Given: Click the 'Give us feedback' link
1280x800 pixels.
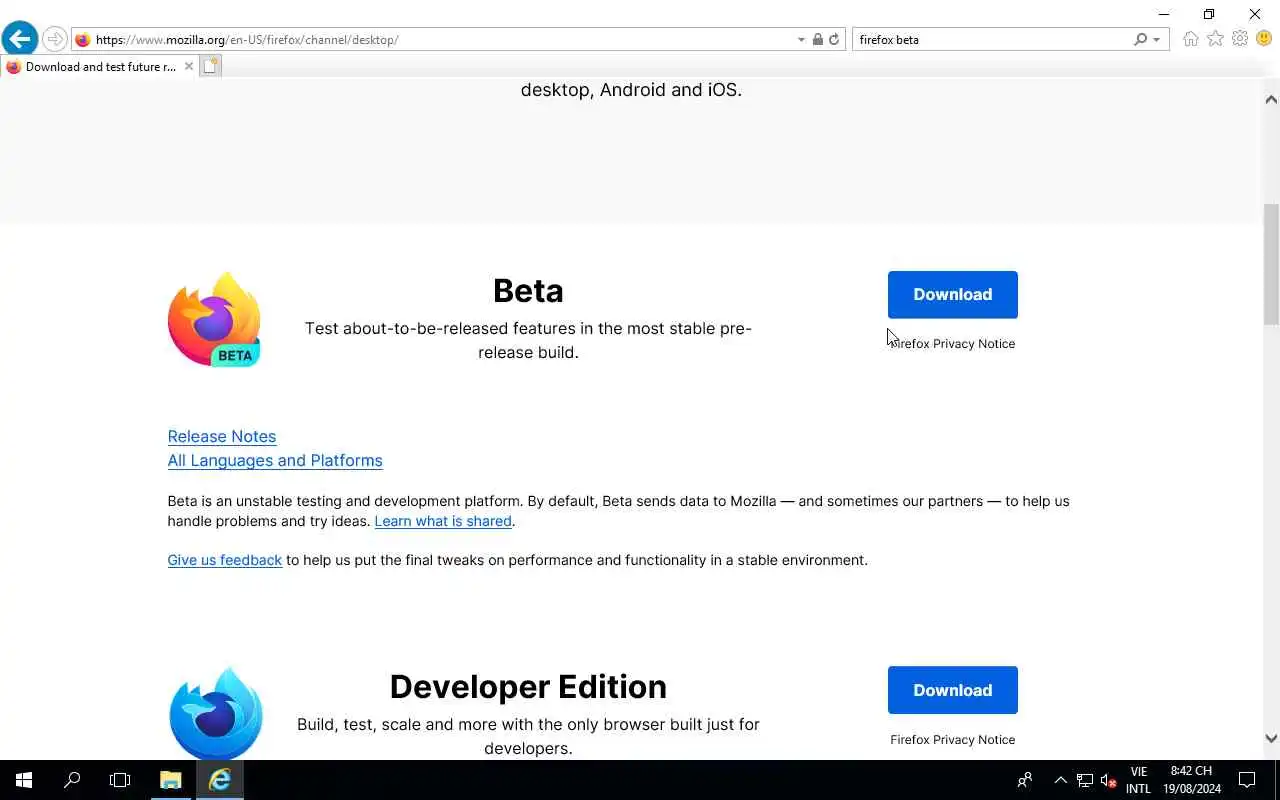Looking at the screenshot, I should (225, 560).
